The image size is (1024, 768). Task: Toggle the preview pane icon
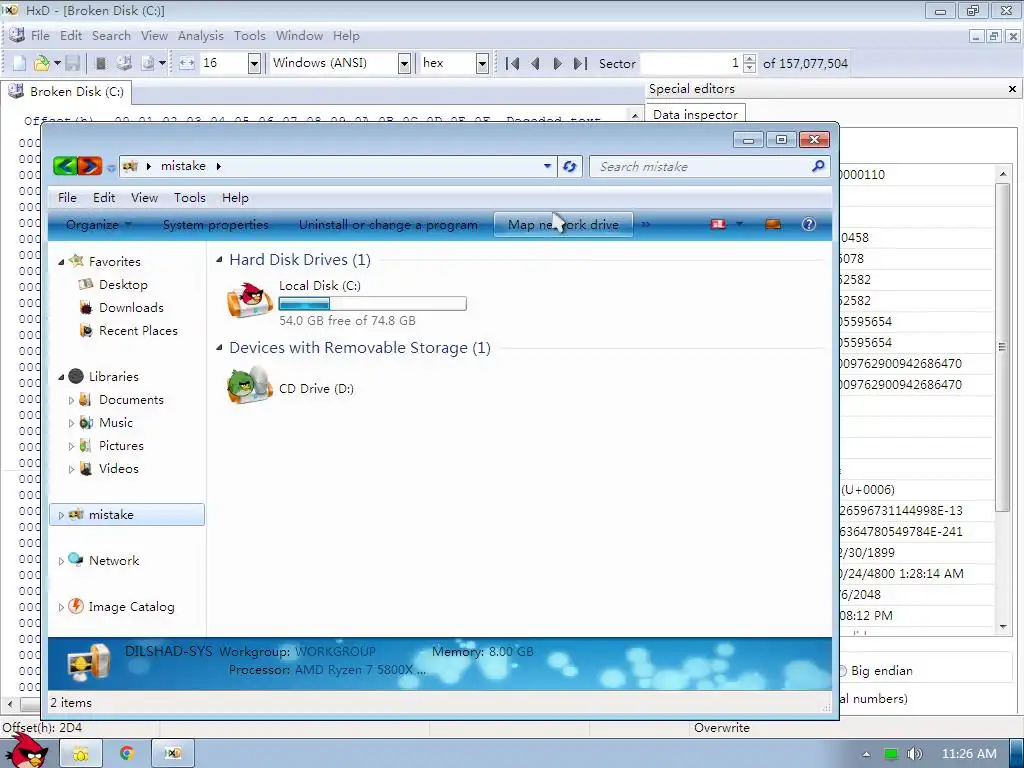tap(773, 225)
